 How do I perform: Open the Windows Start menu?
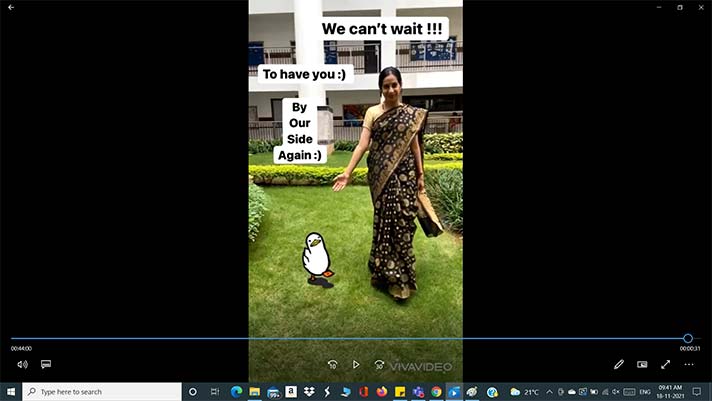11,392
